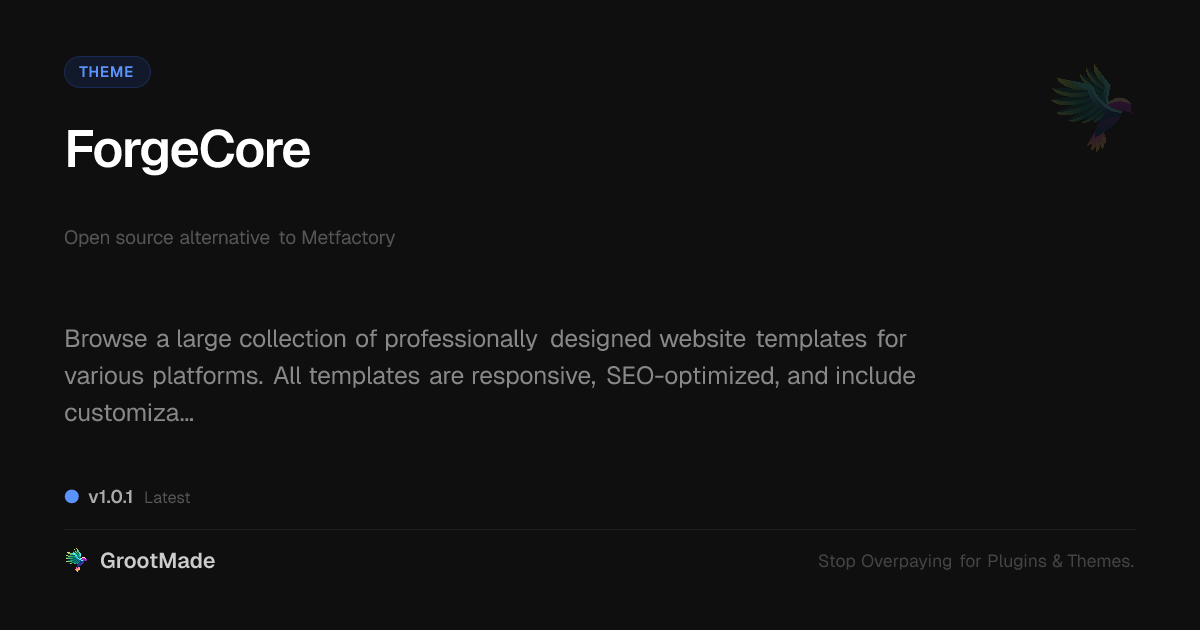Click the blue version status dot
The image size is (1200, 630).
72,497
